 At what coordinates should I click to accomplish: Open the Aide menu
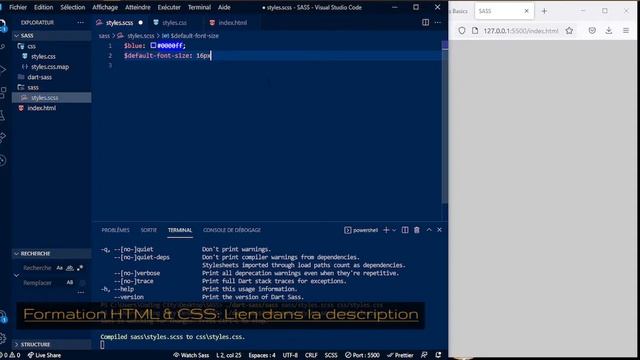pos(224,7)
